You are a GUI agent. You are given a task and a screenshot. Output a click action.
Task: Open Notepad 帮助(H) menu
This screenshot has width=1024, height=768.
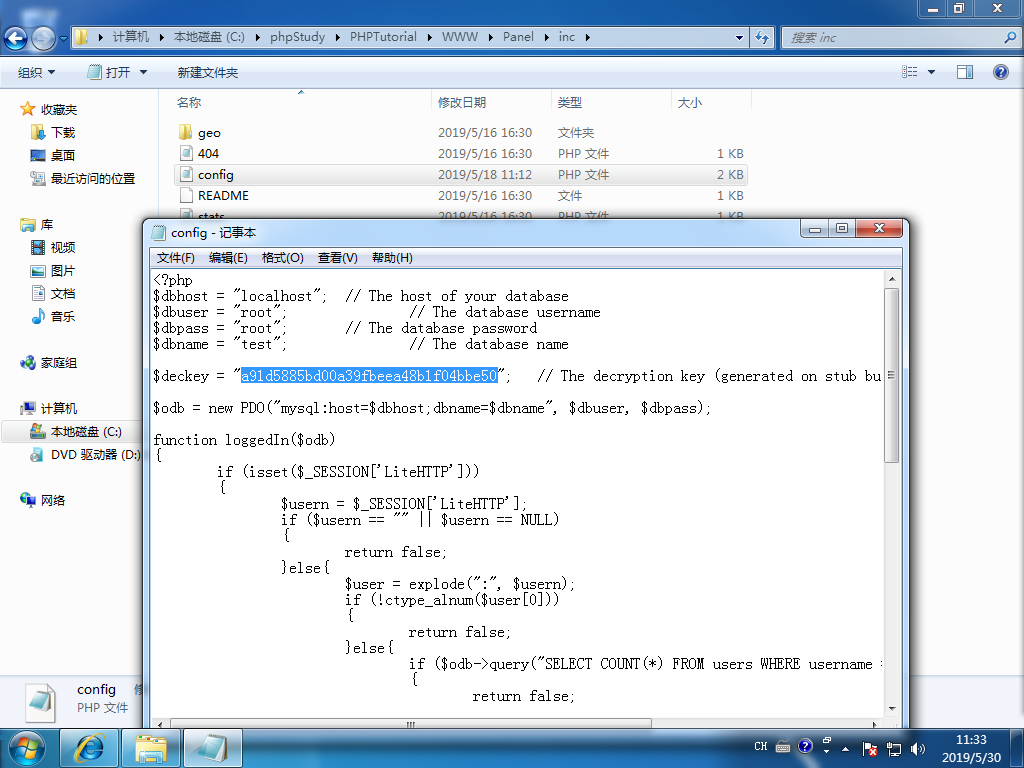pyautogui.click(x=392, y=257)
